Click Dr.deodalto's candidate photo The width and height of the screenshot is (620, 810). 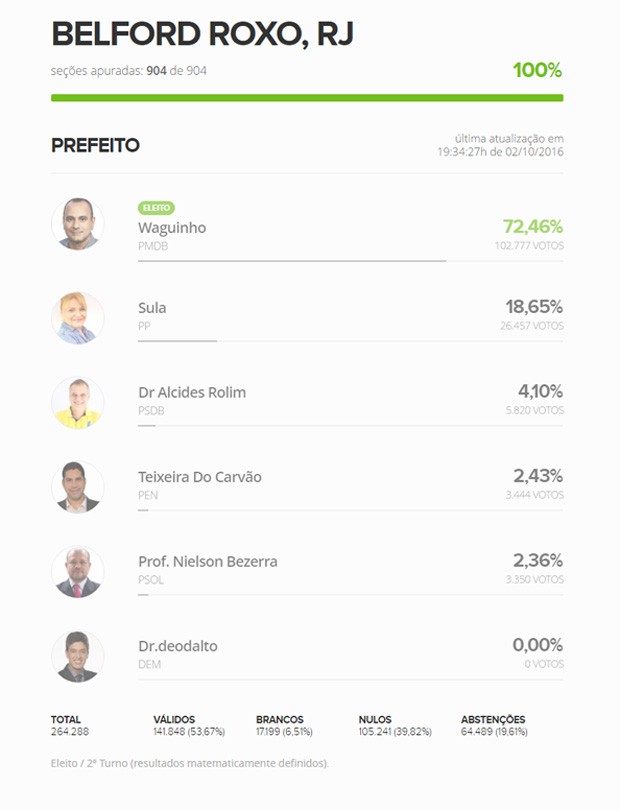77,657
